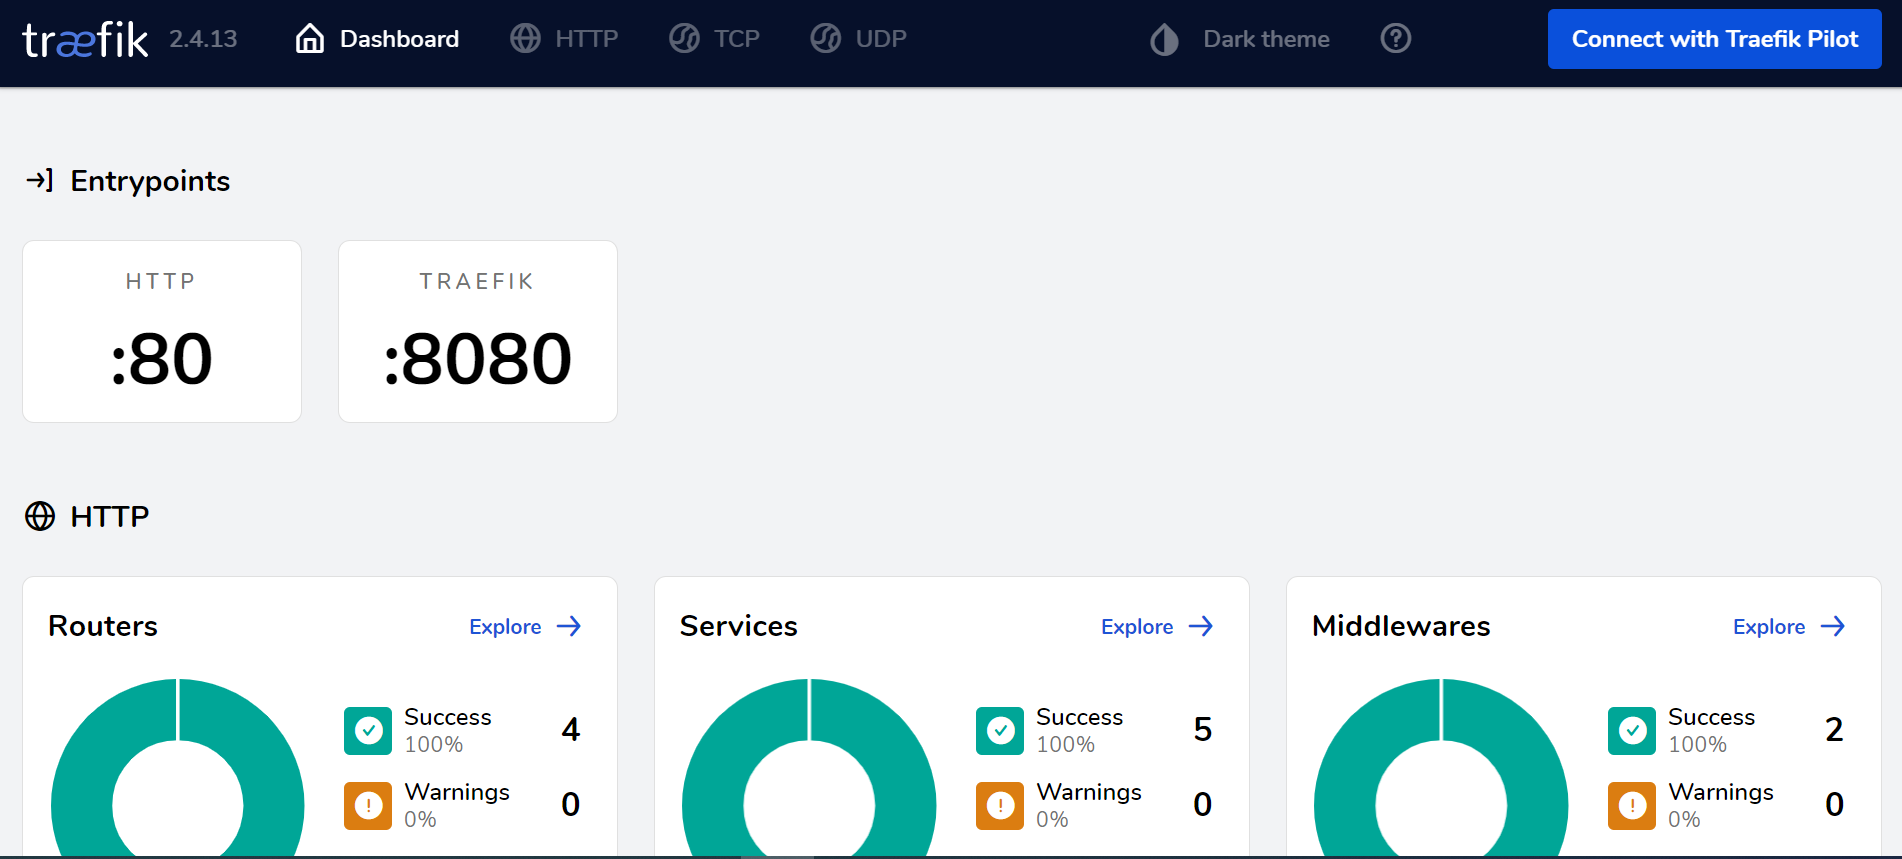Follow the Services Explore link

(1157, 627)
